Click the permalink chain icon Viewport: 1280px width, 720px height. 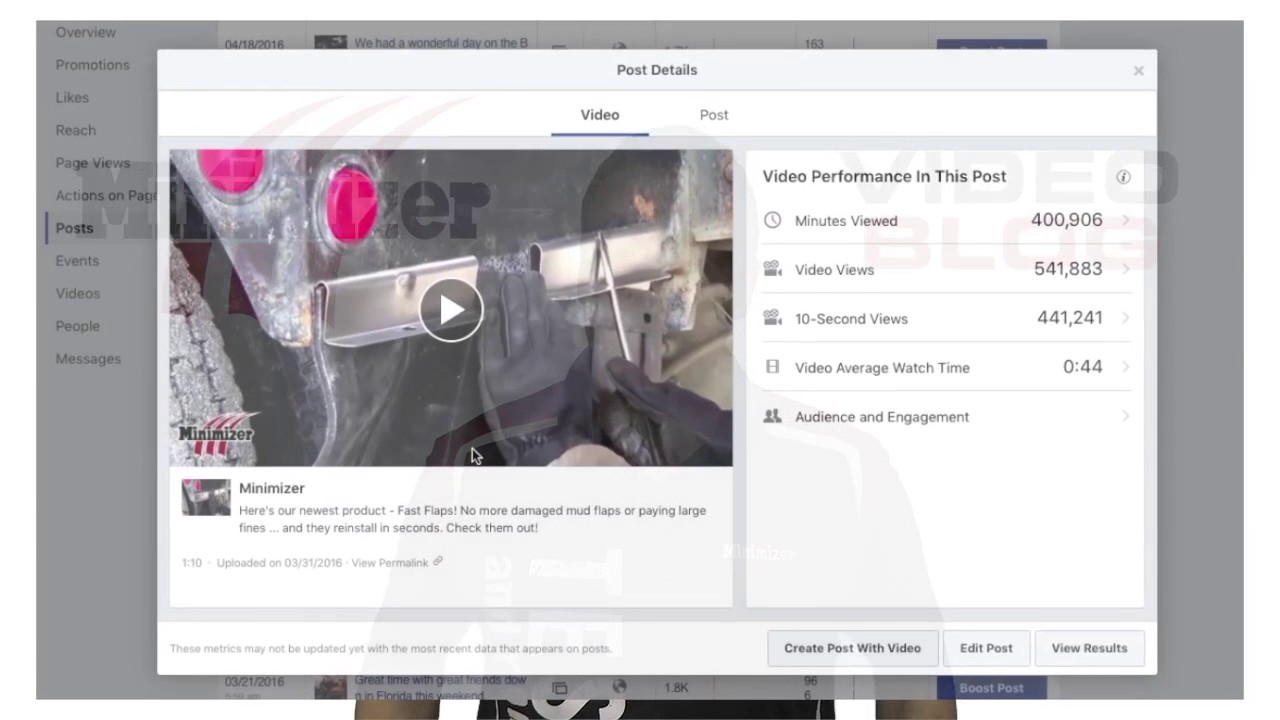pyautogui.click(x=438, y=562)
